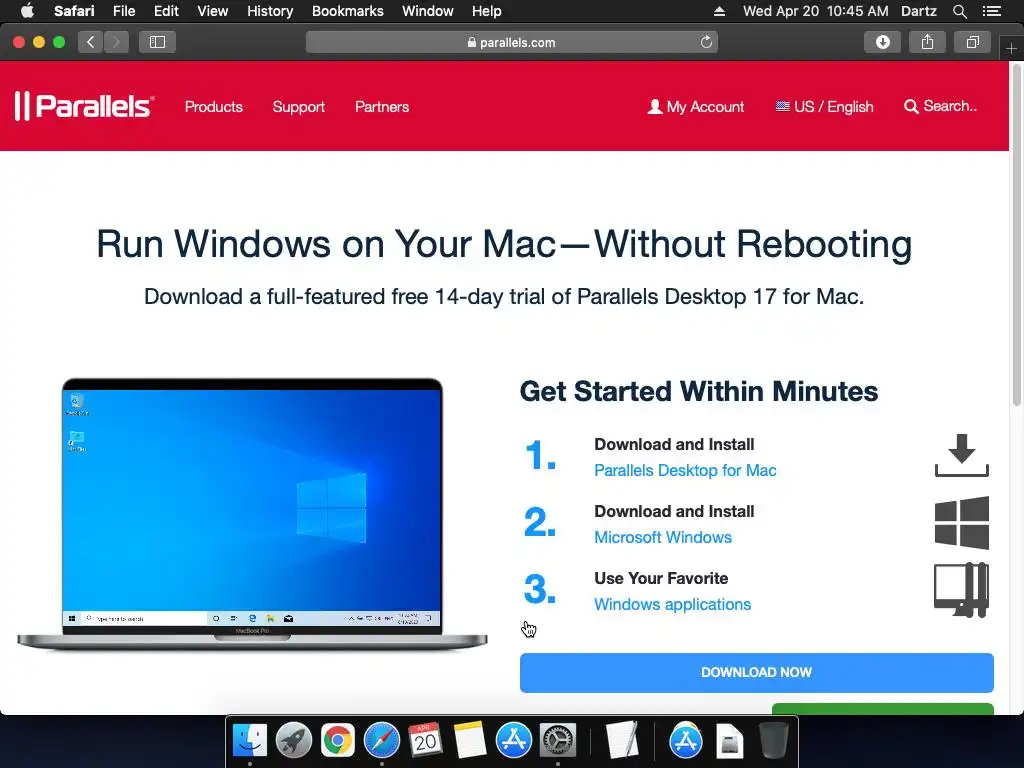Go back with Safari's back arrow

coord(90,42)
